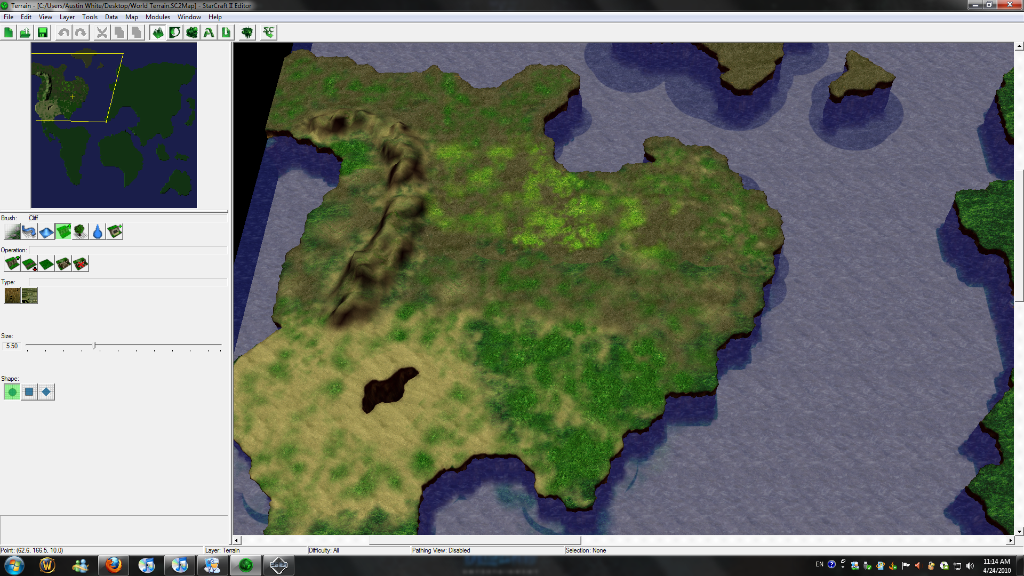
Task: Select the highlighted Cliff brush icon
Action: (x=63, y=231)
